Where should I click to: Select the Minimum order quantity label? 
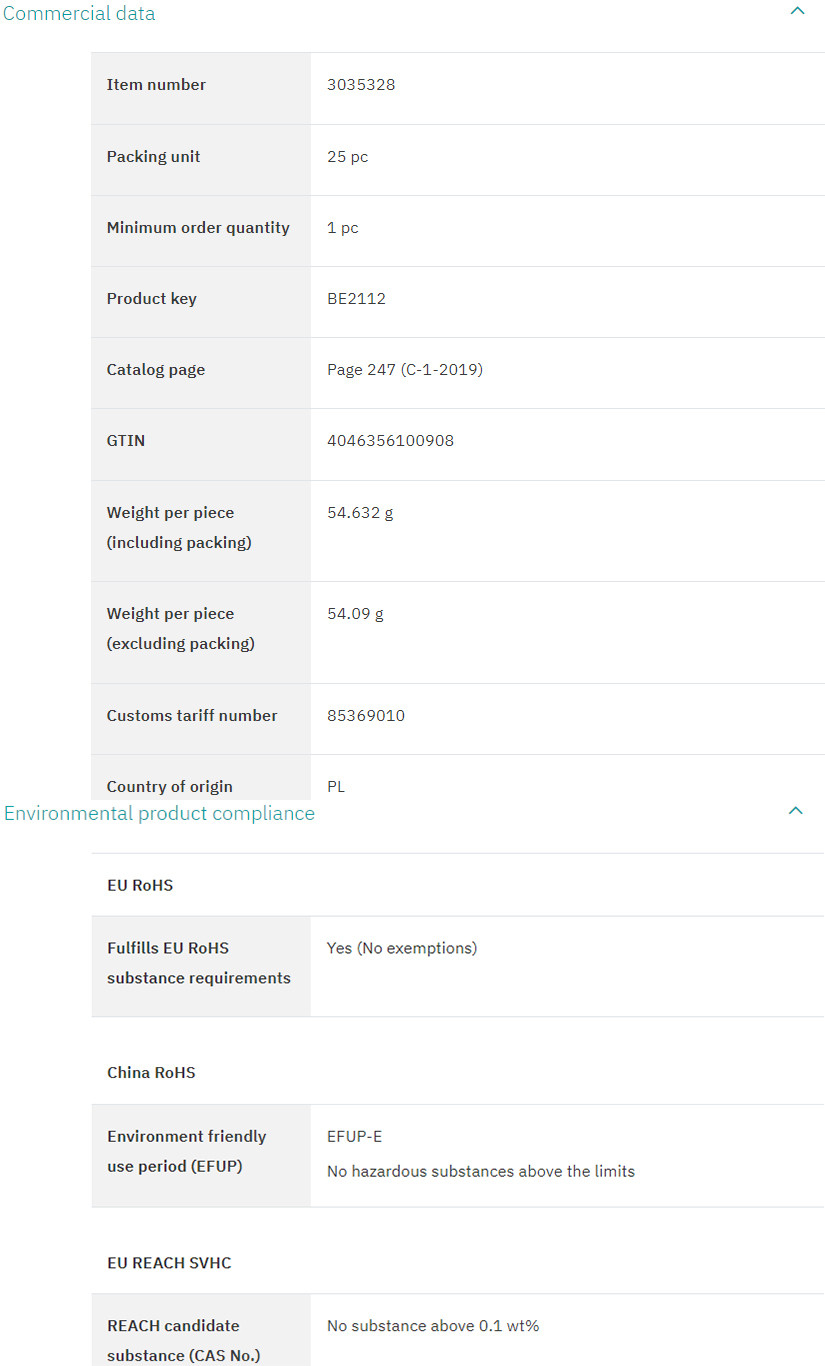(x=198, y=228)
